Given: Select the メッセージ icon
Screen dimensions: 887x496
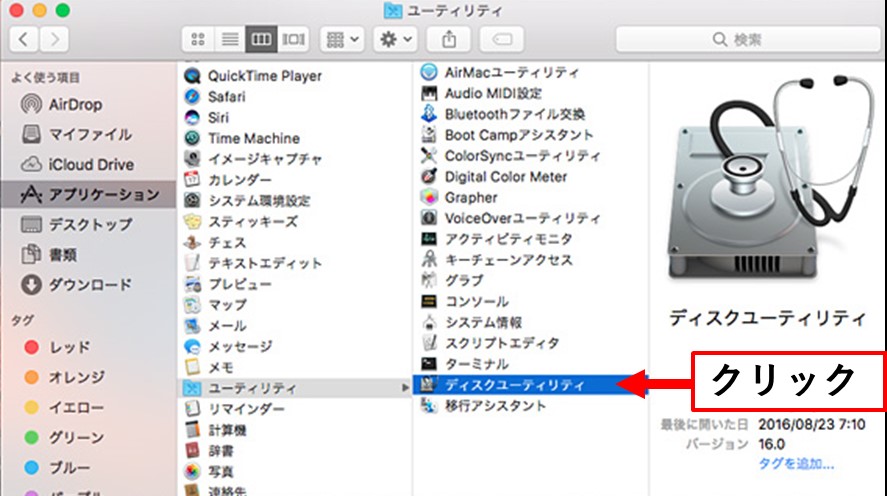Looking at the screenshot, I should click(x=192, y=347).
